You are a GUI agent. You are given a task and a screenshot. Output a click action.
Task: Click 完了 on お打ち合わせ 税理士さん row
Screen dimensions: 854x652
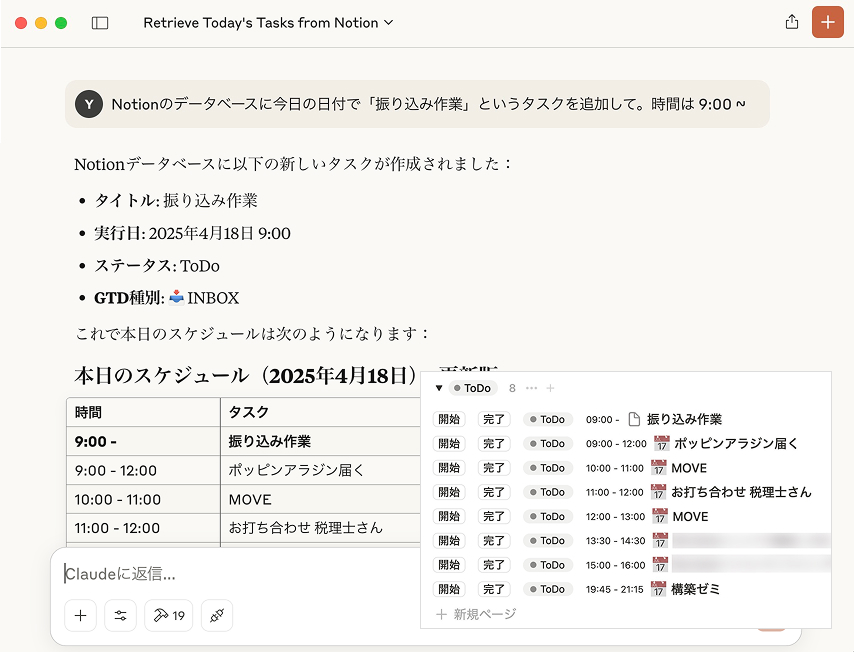tap(494, 492)
